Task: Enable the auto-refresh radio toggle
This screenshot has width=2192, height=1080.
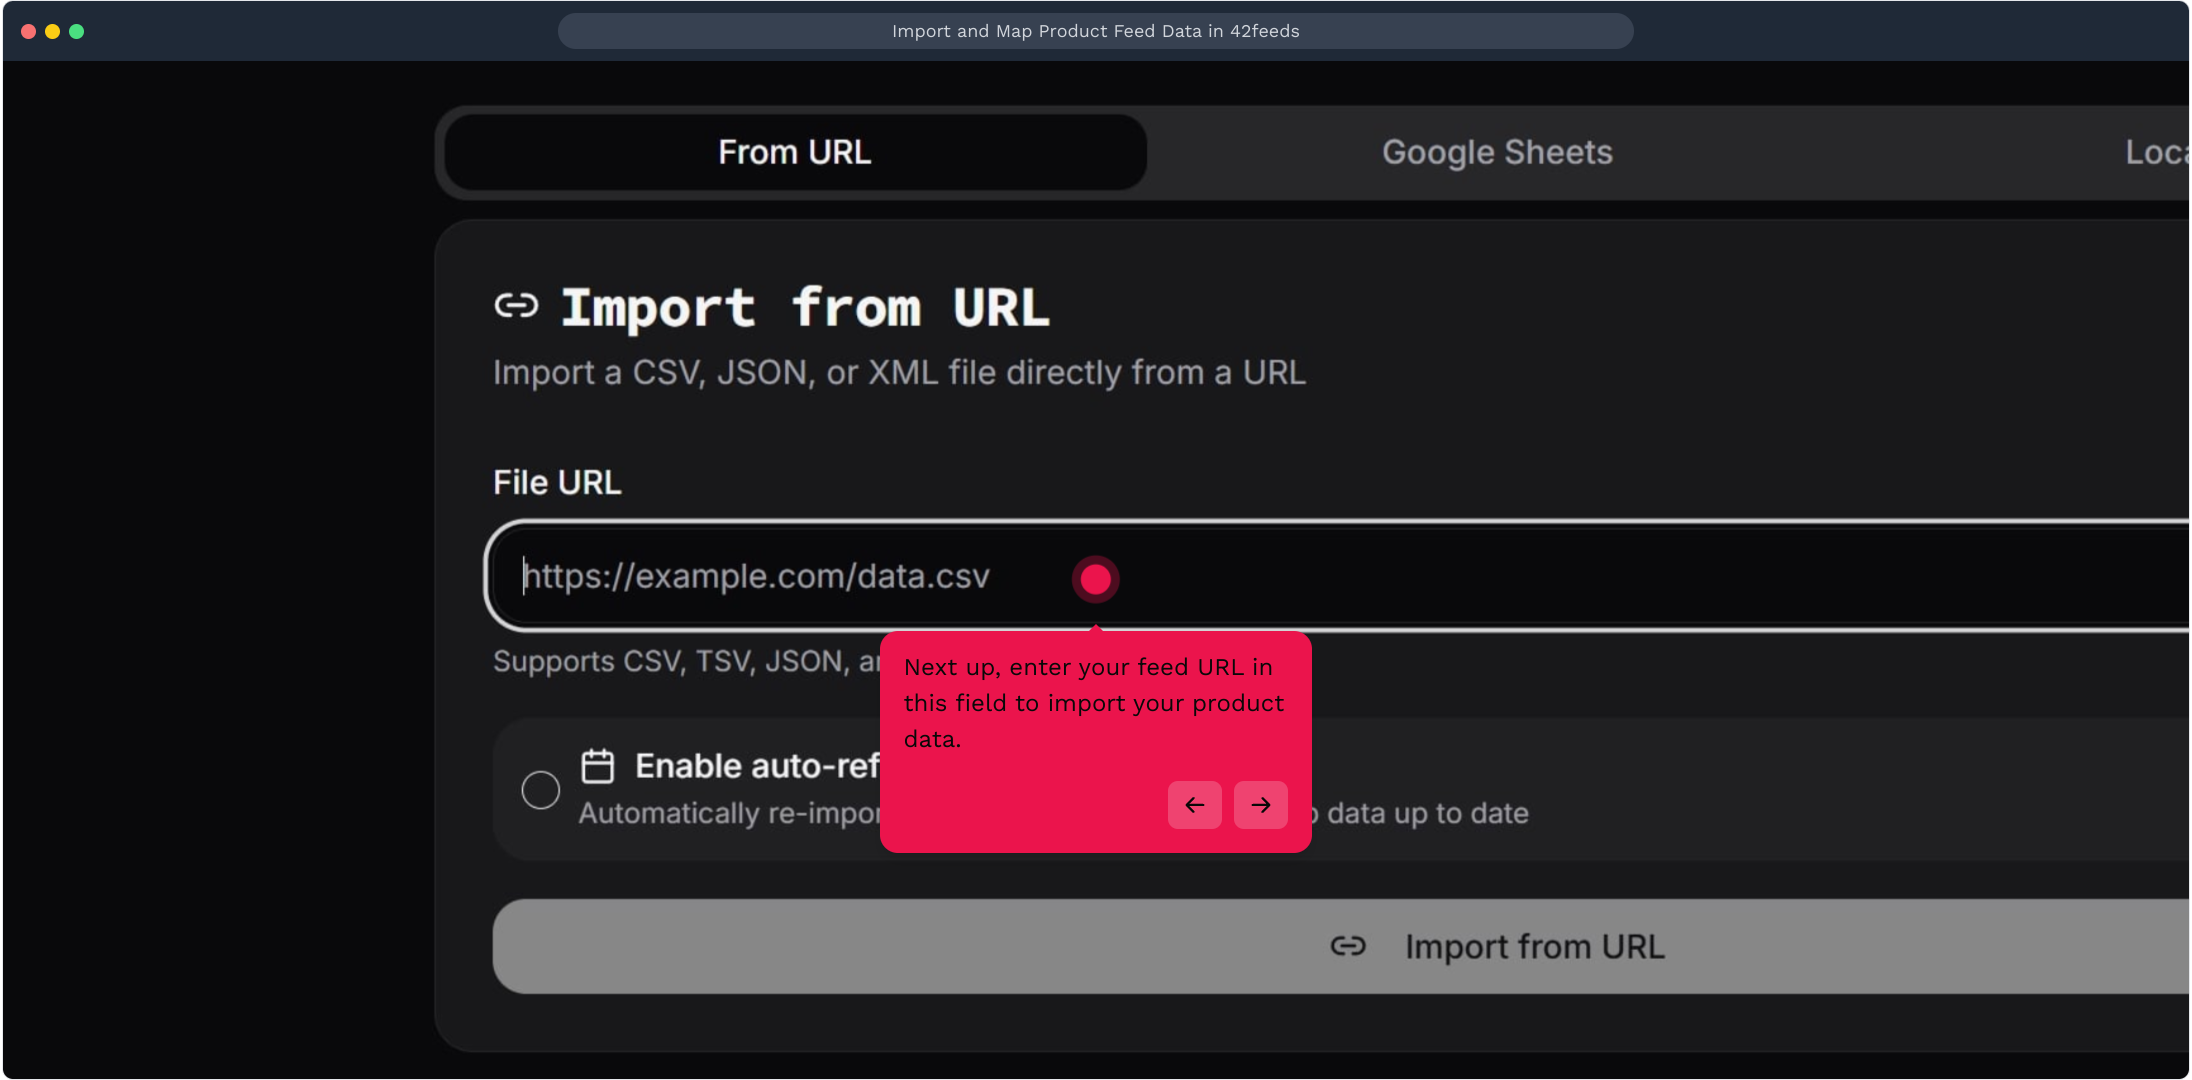Action: pyautogui.click(x=540, y=790)
